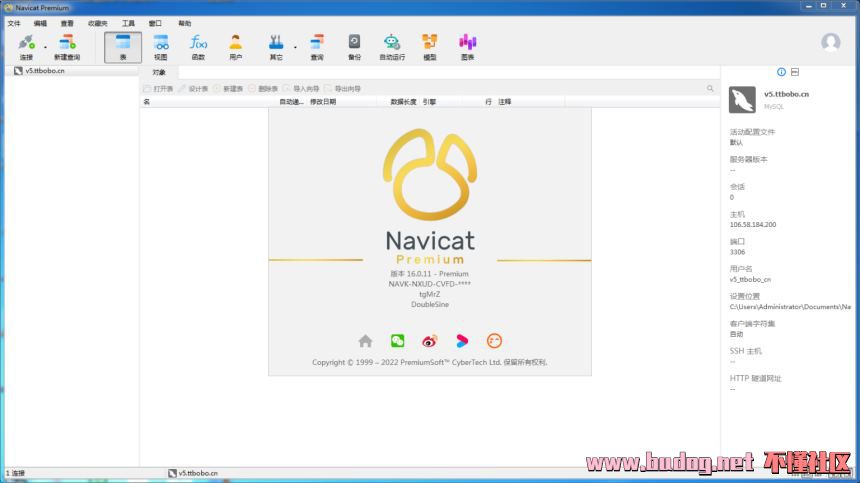Sort by Modified Date (修改日期) column header

[x=323, y=101]
